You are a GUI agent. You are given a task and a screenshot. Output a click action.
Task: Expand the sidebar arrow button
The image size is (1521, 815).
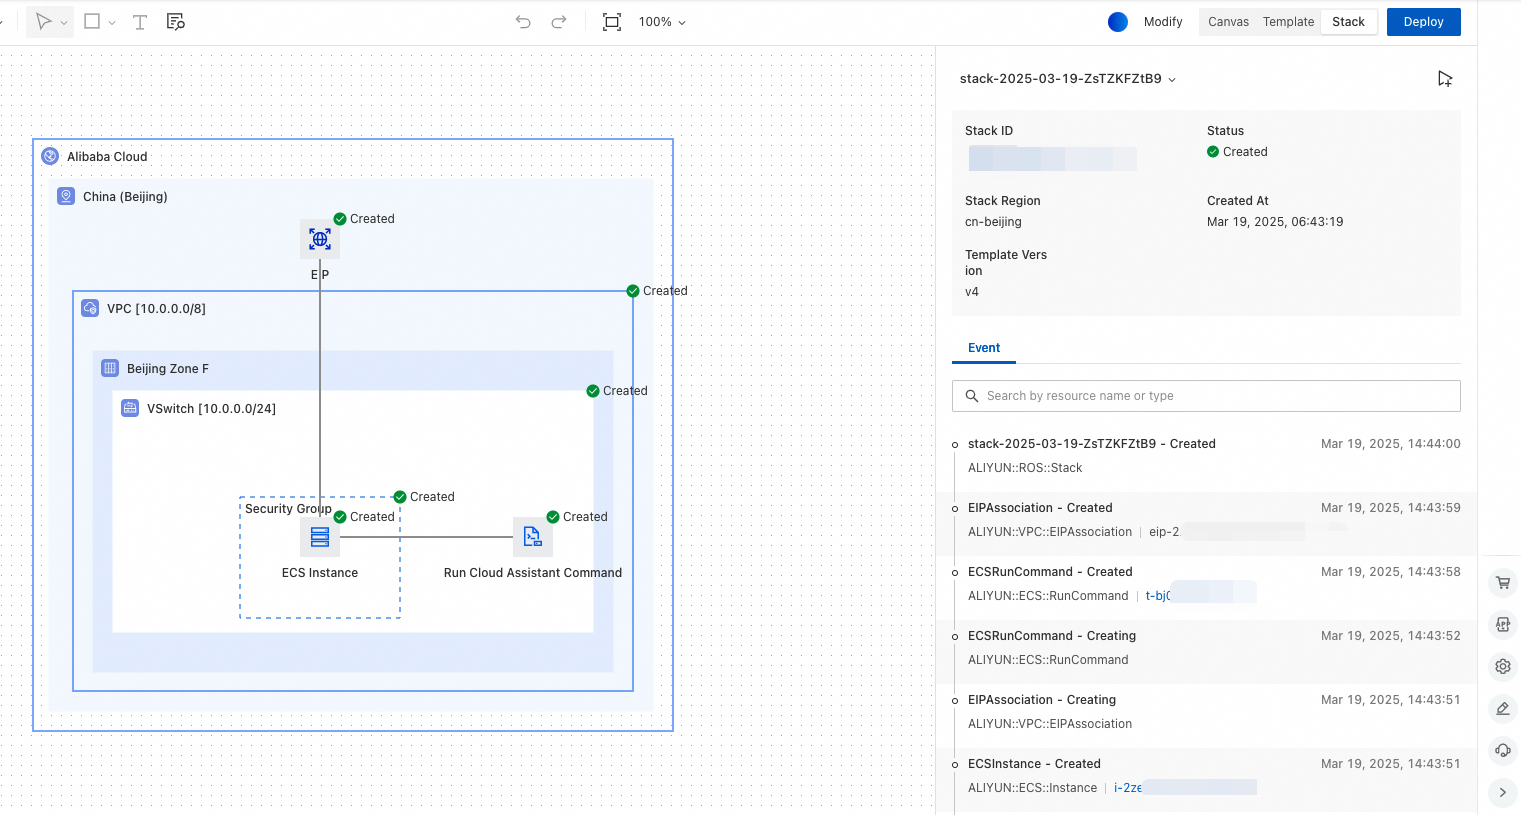(x=1502, y=792)
